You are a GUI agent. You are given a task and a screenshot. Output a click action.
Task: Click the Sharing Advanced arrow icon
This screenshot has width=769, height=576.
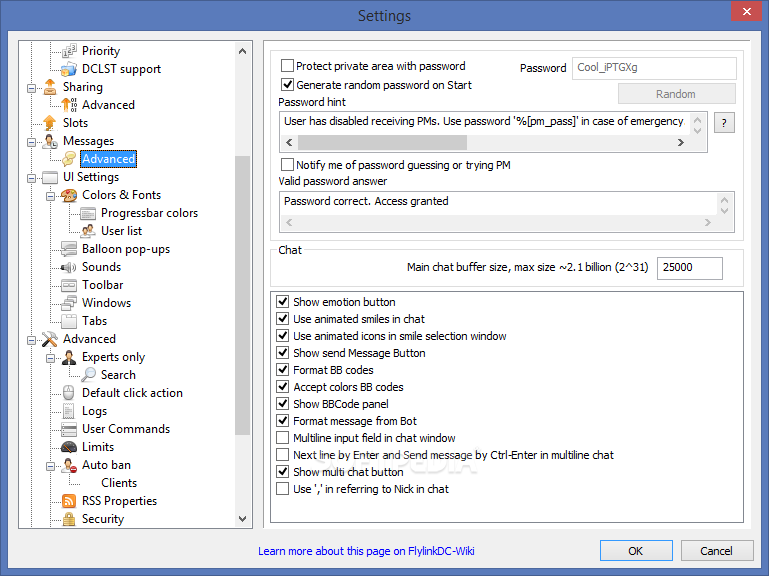(x=69, y=105)
